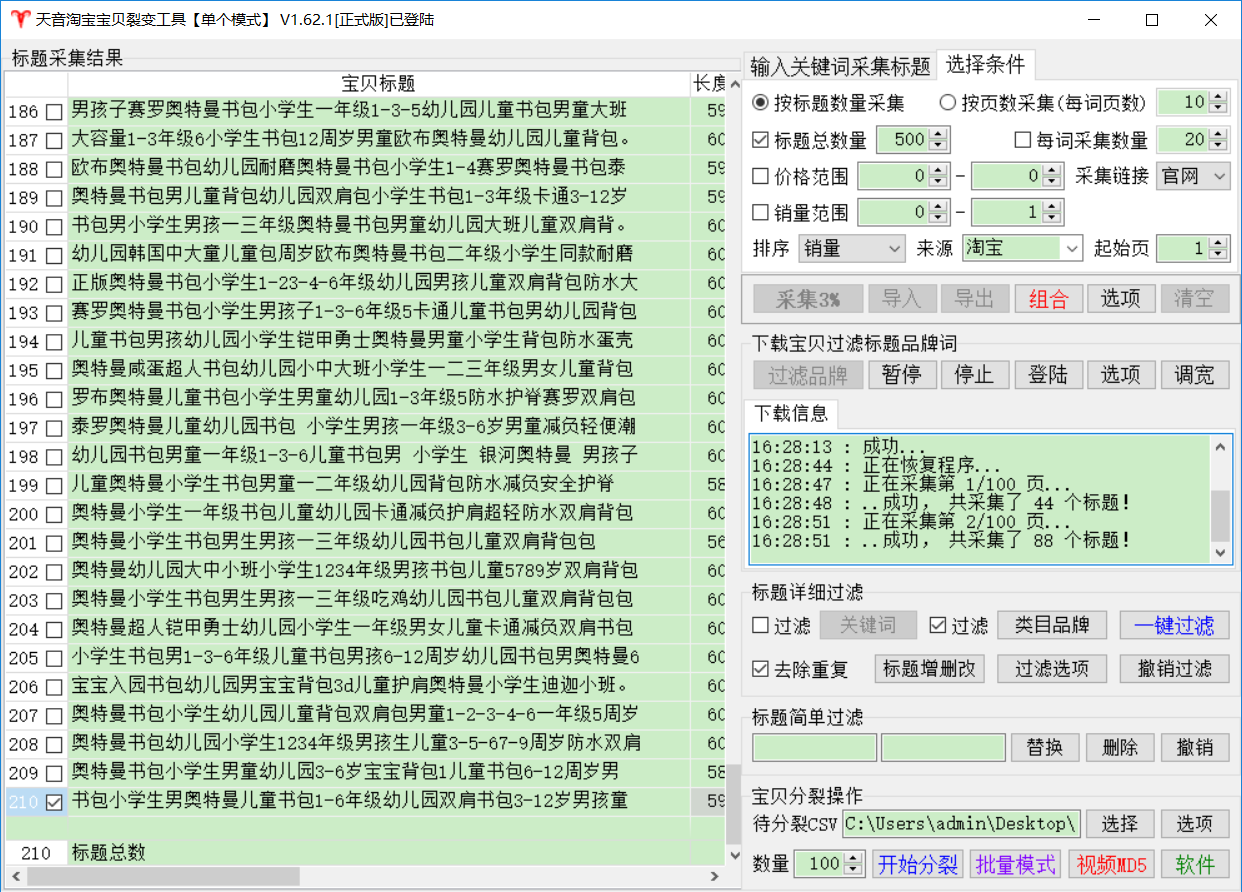
Task: Toggle the 标题总数量 checkbox
Action: pyautogui.click(x=761, y=140)
